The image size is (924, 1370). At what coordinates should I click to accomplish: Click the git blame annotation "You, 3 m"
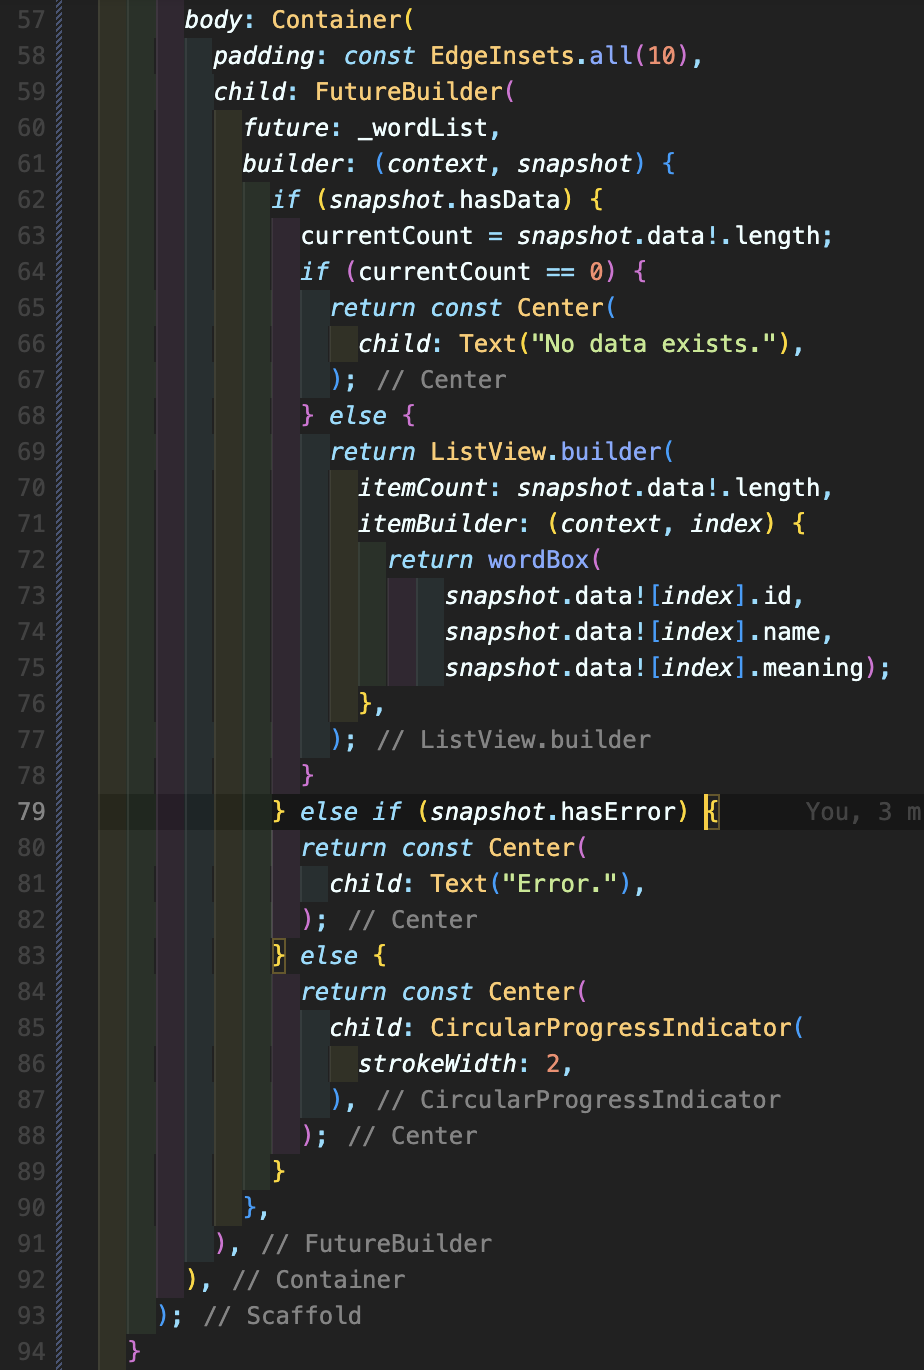click(863, 811)
